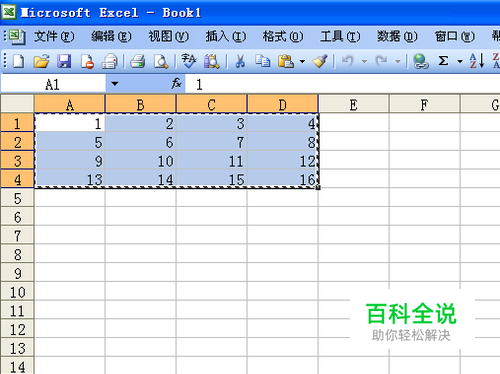Select row 1 header
This screenshot has width=500, height=374.
coord(17,123)
